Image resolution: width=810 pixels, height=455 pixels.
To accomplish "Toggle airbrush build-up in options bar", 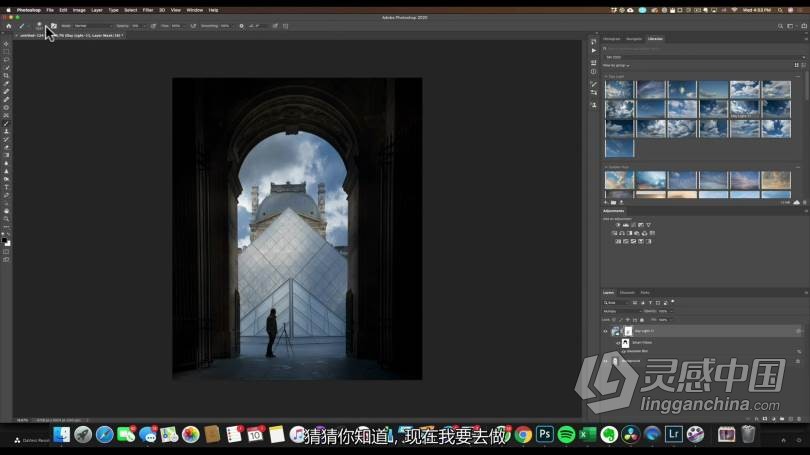I will [193, 26].
